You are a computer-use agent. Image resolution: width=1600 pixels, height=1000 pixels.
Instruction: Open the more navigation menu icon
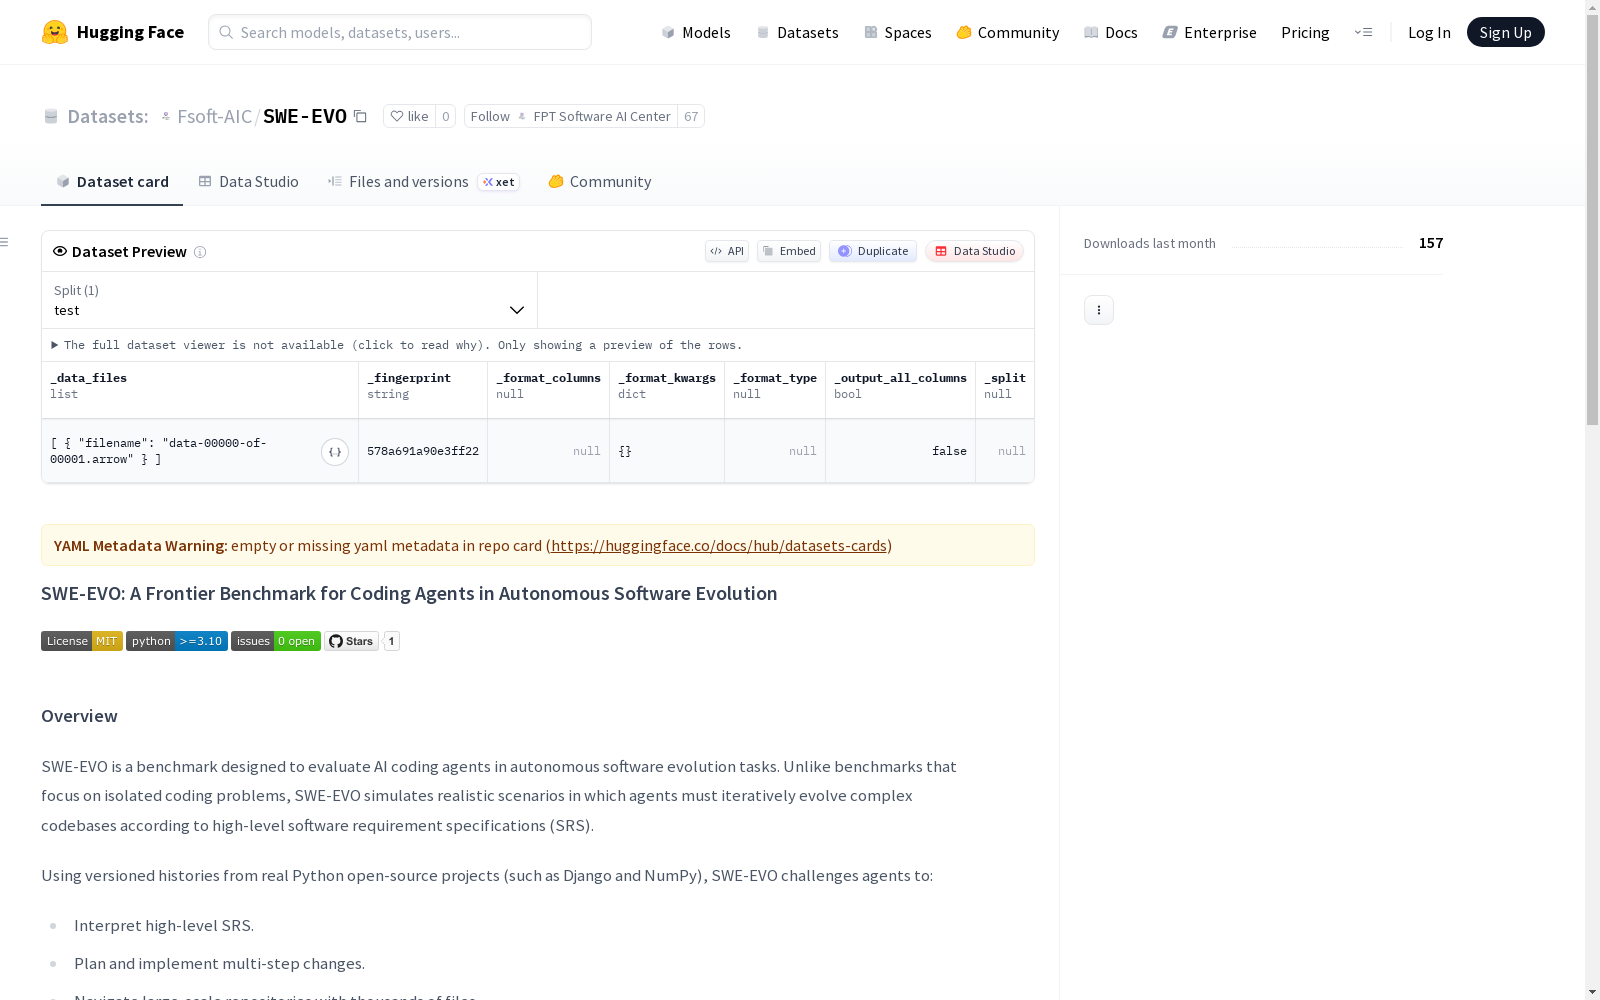click(1363, 32)
